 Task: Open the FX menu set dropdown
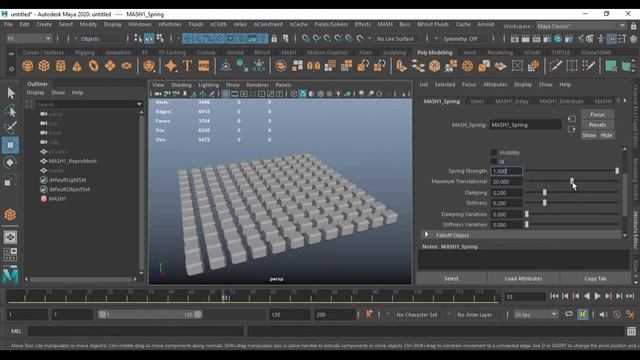point(29,39)
